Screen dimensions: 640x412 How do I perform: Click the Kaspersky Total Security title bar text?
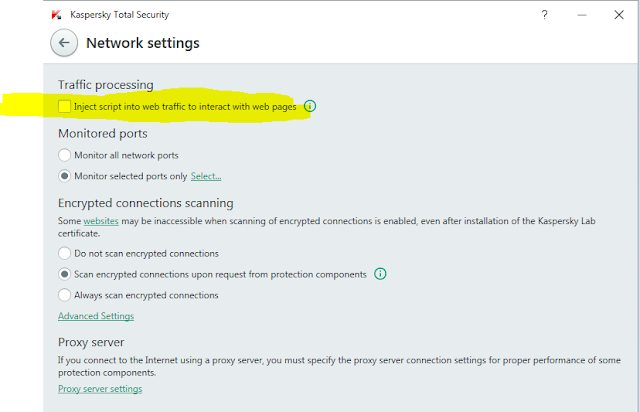point(117,15)
